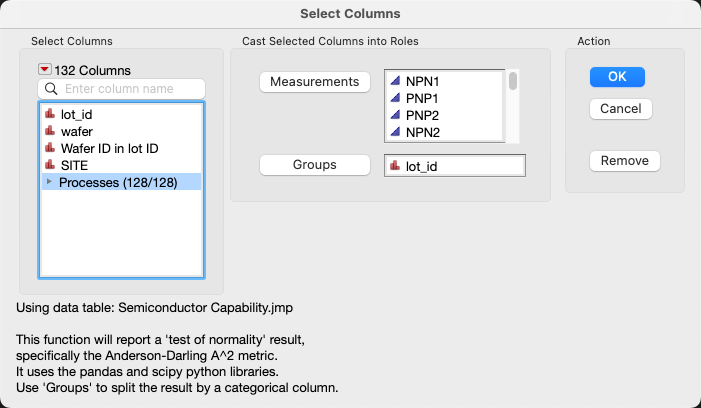Assign column to the Groups role
701x408 pixels.
point(314,165)
